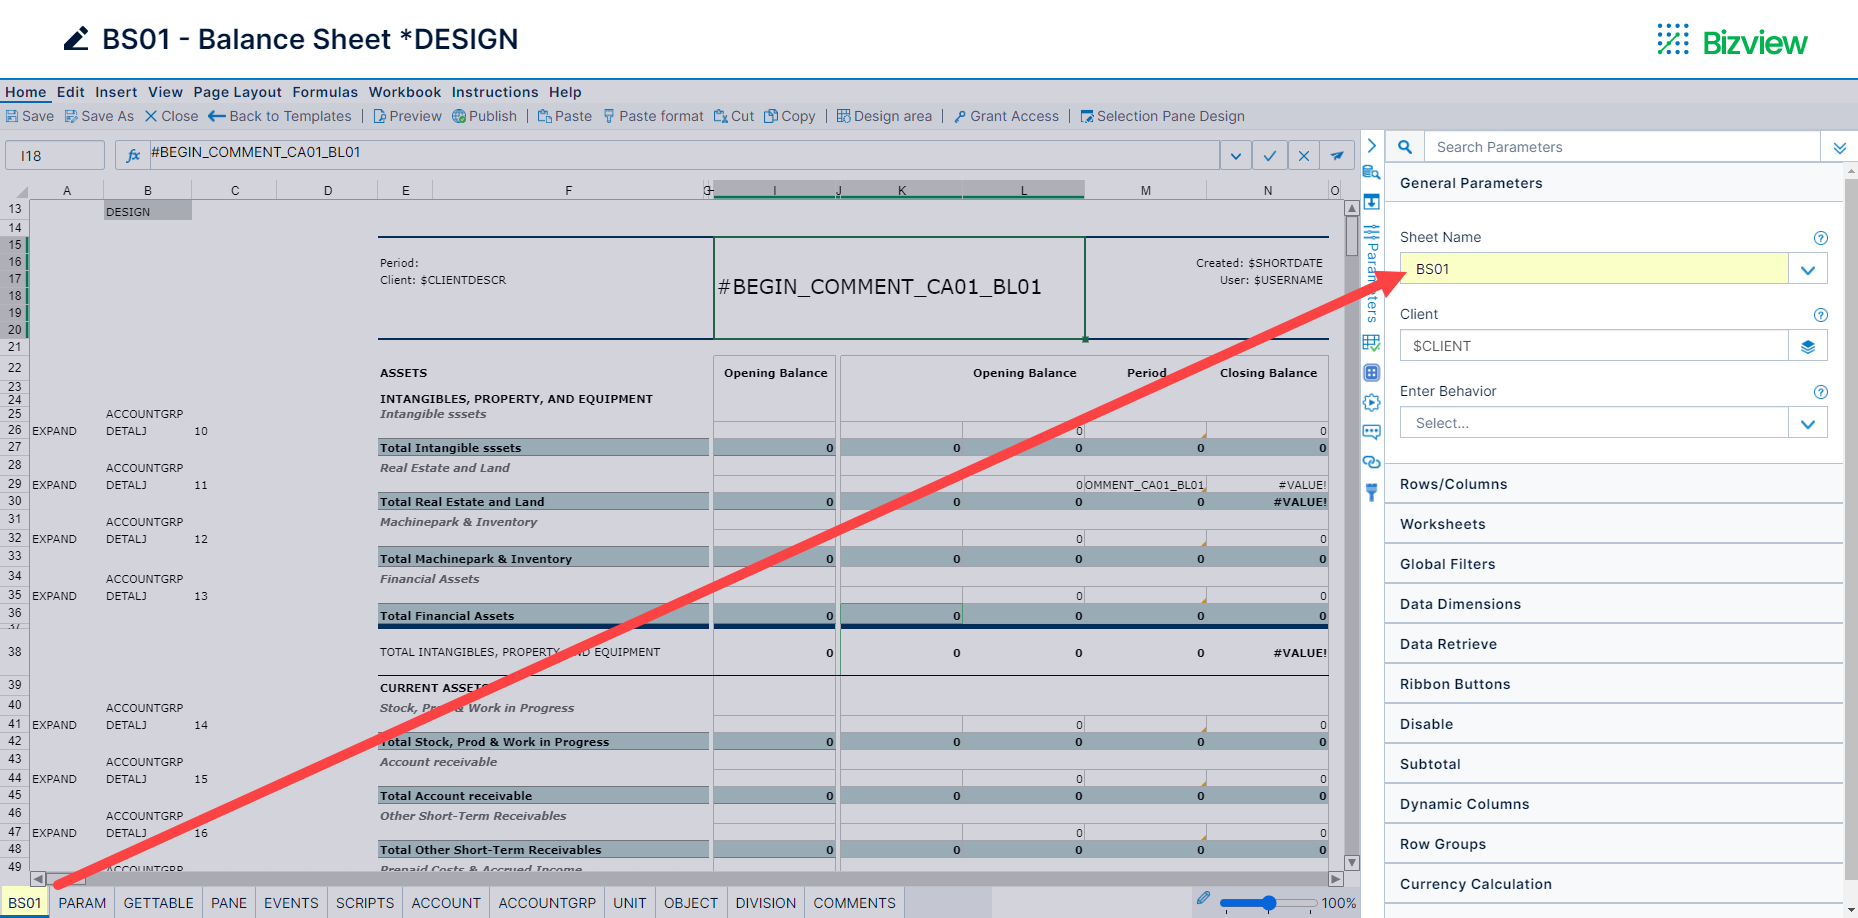
Task: Open the Sheet Name dropdown showing BS01
Action: pyautogui.click(x=1808, y=268)
